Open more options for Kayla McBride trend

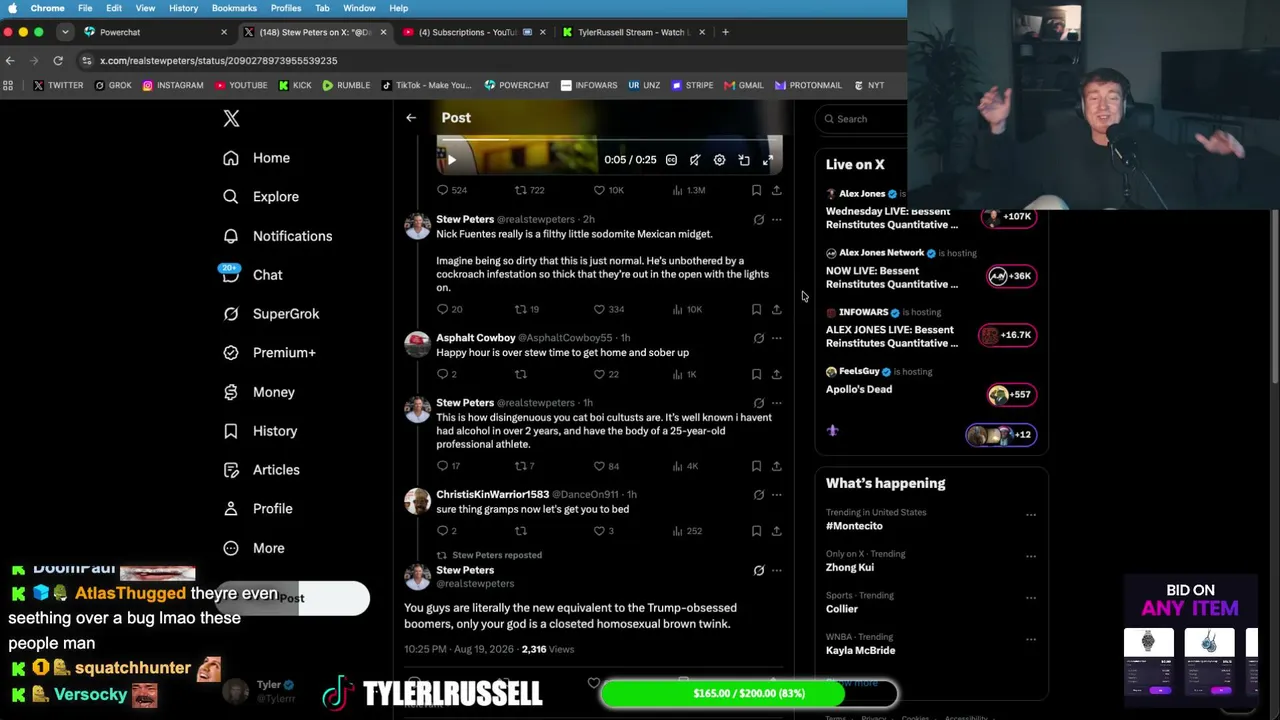pyautogui.click(x=1031, y=640)
